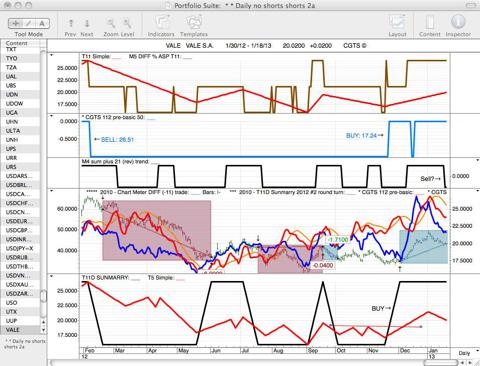Select VALE in the symbol list
The width and height of the screenshot is (480, 366).
click(x=21, y=330)
